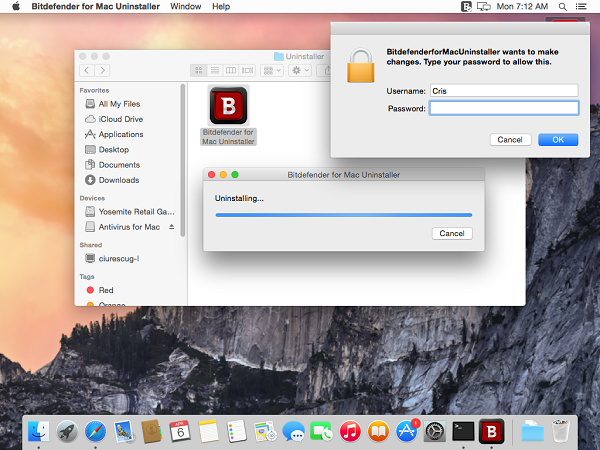Click the Password input field
The height and width of the screenshot is (450, 600).
503,108
